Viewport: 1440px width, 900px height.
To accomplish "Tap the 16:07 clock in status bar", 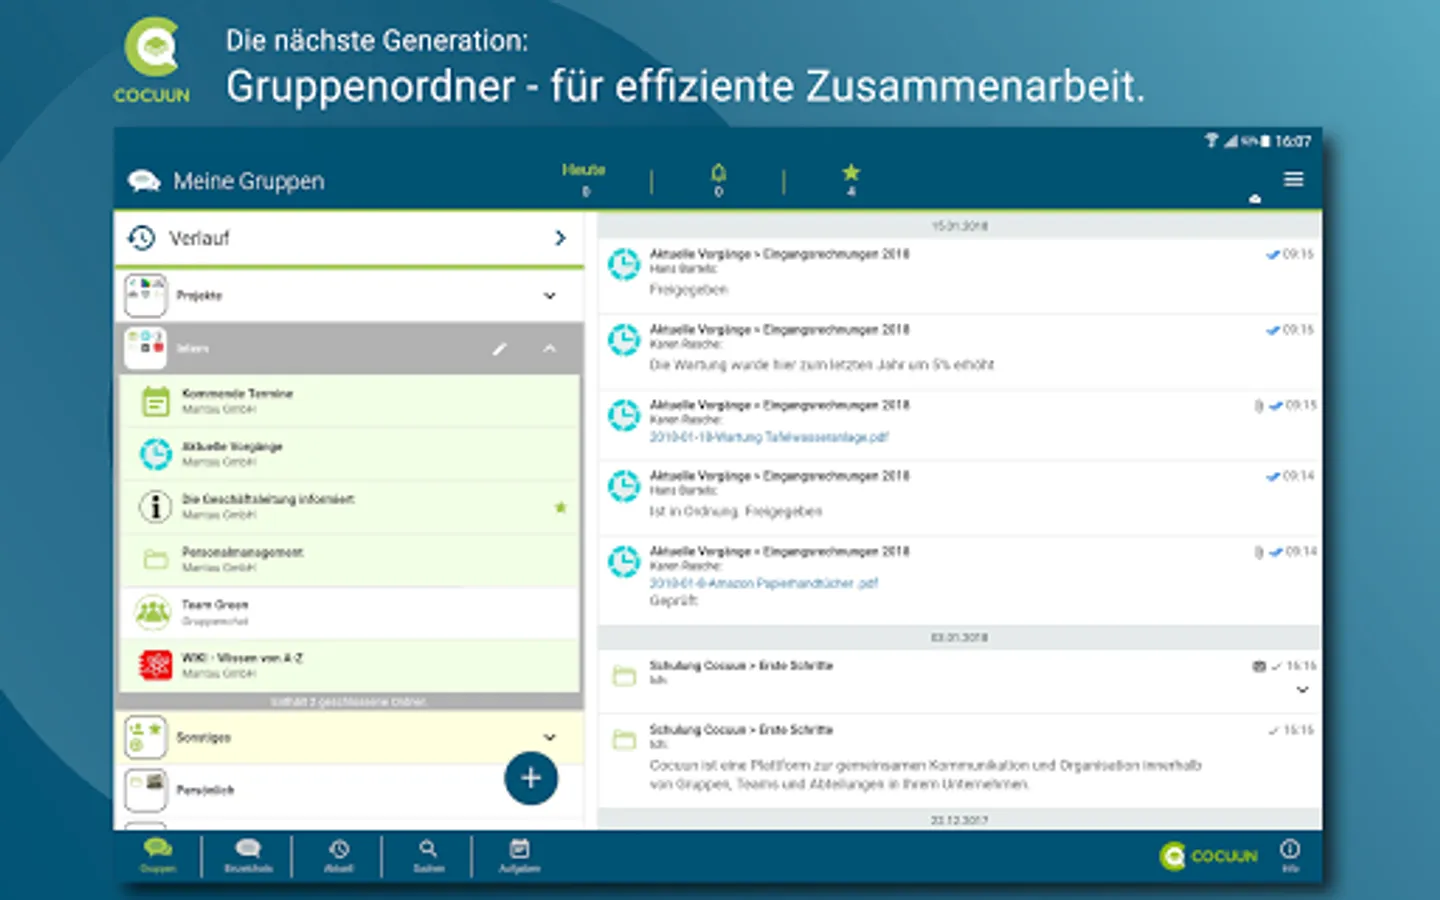I will pyautogui.click(x=1293, y=142).
